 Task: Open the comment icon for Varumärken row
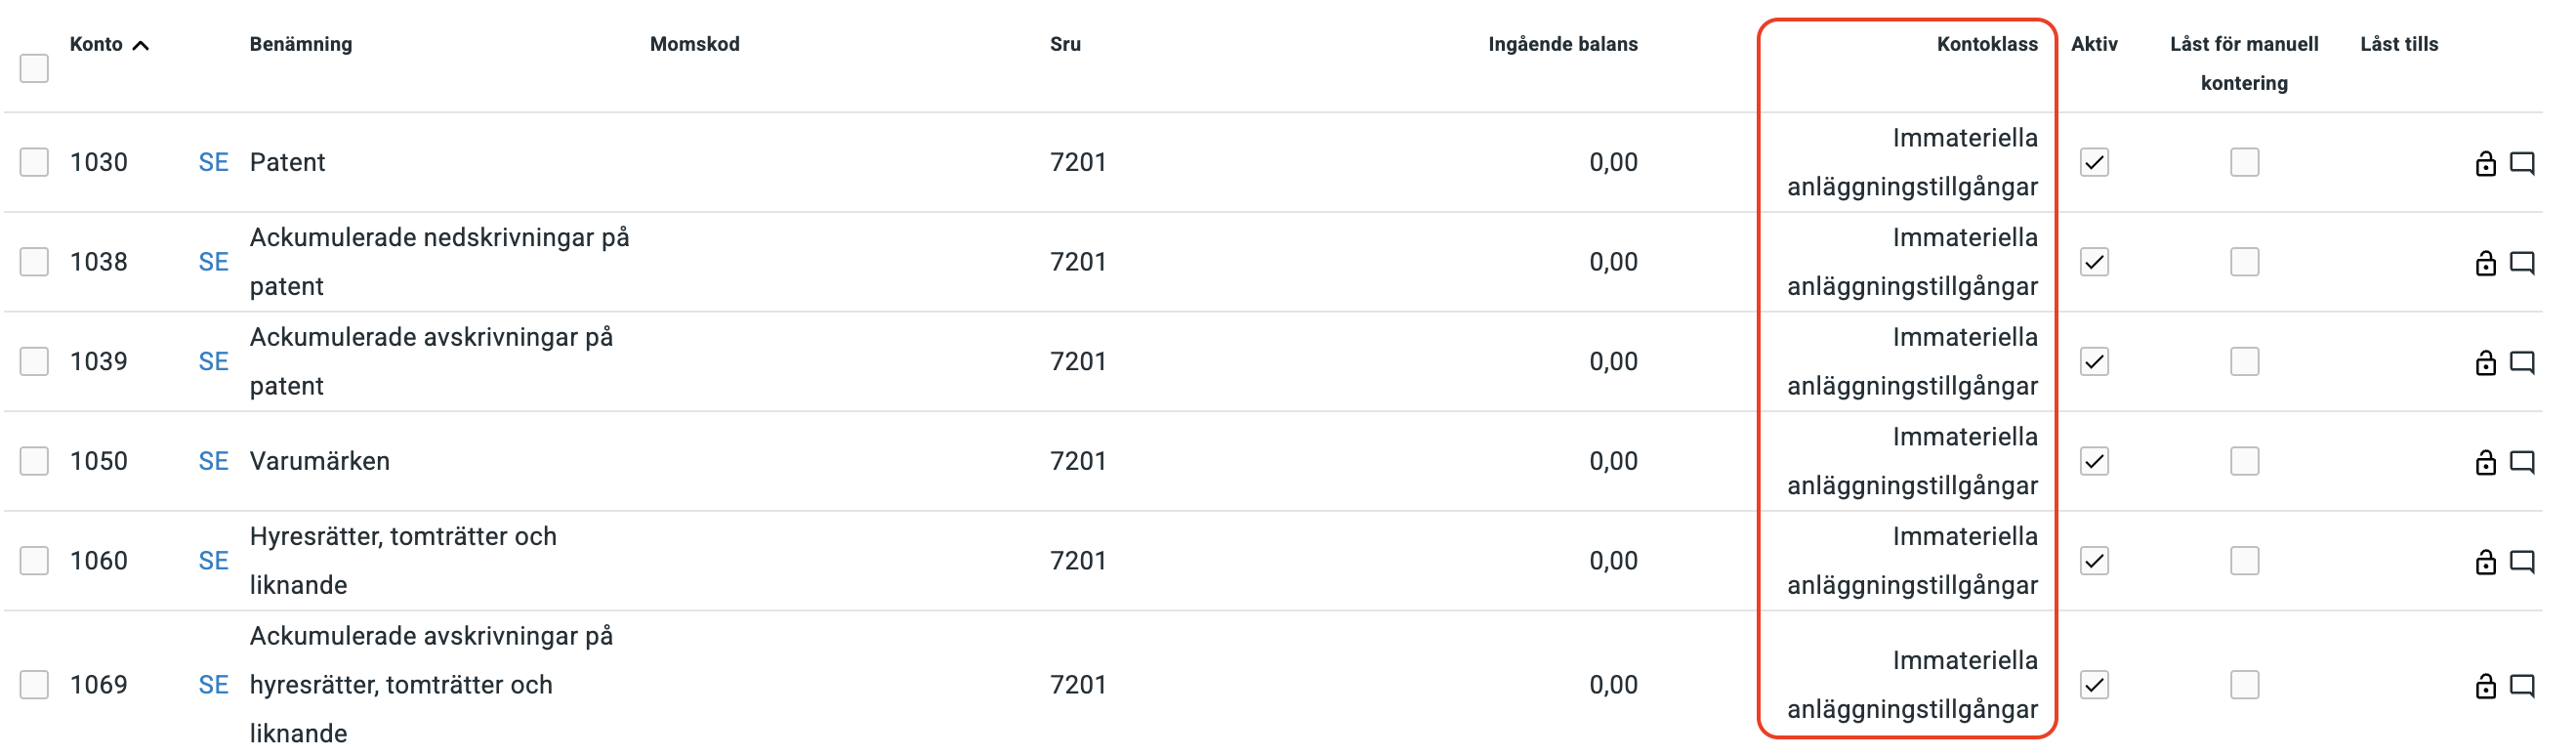[2522, 462]
